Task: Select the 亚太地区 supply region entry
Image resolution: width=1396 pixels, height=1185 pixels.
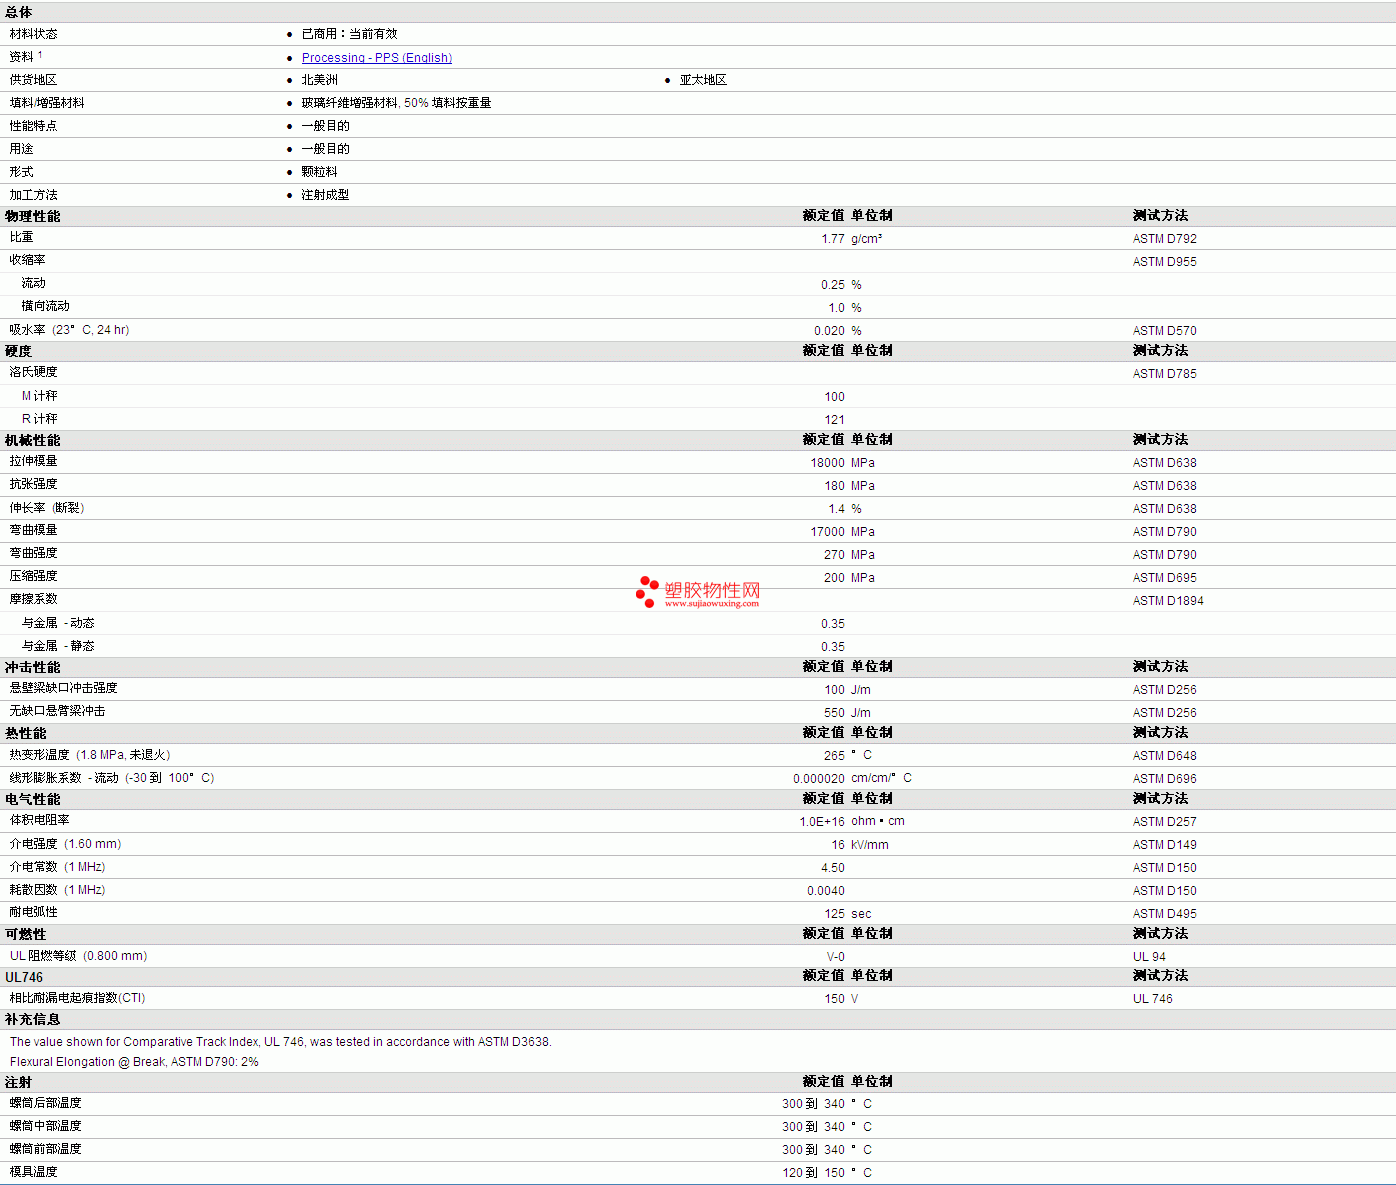Action: 703,80
